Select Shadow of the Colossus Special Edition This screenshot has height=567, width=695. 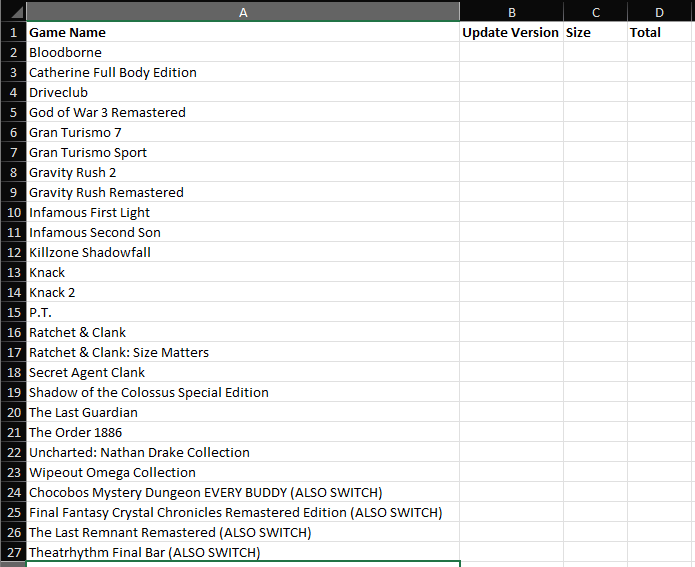tap(243, 392)
